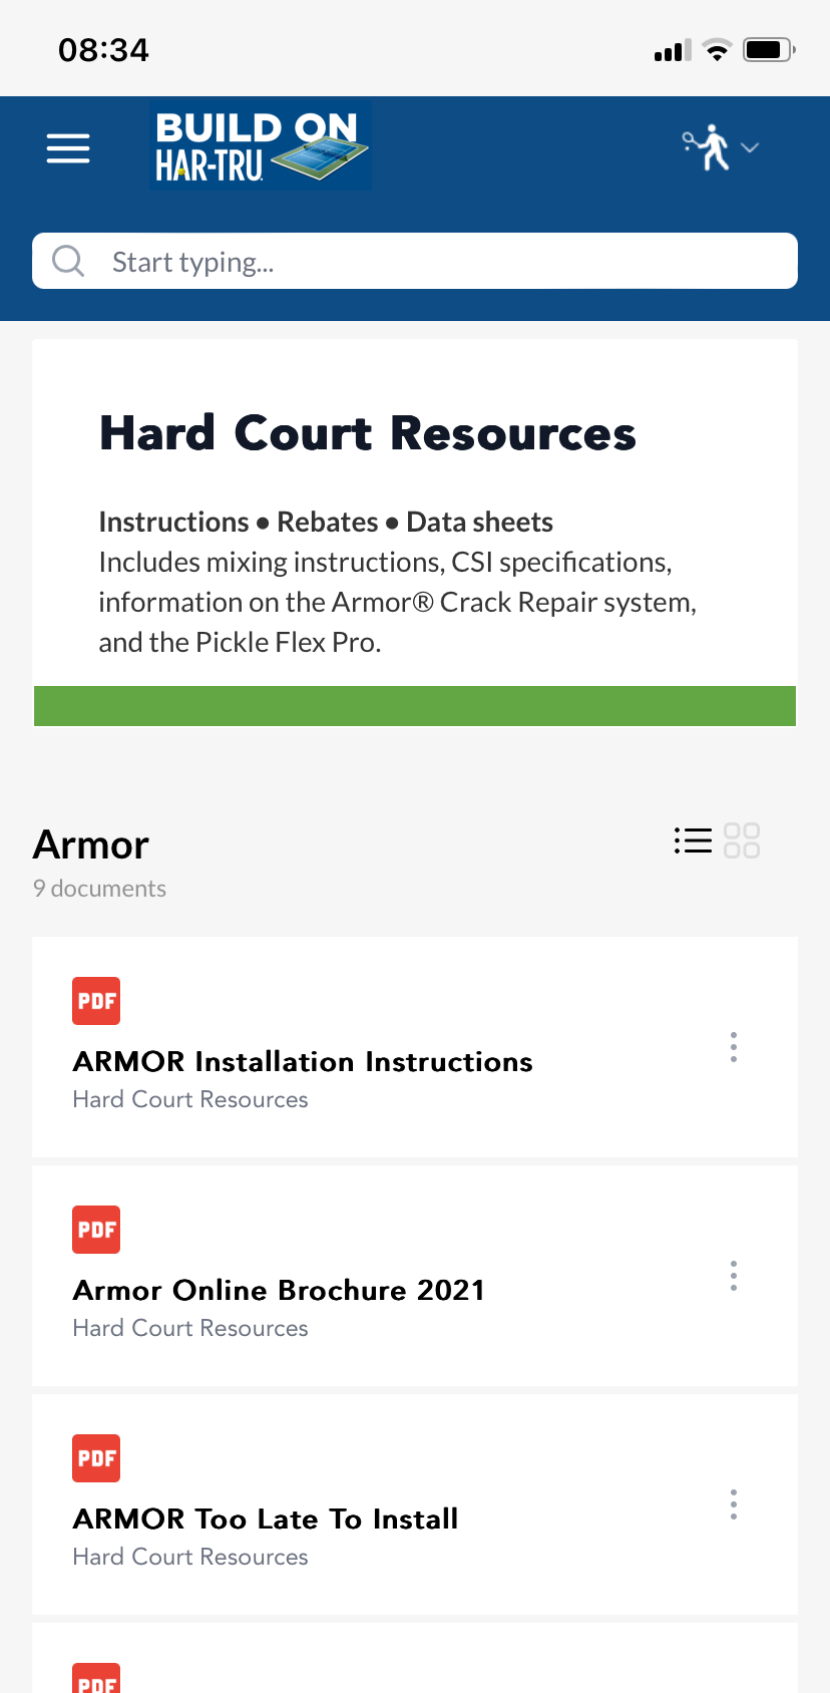Tap the Hard Court Resources page title
The image size is (830, 1693).
pyautogui.click(x=367, y=434)
